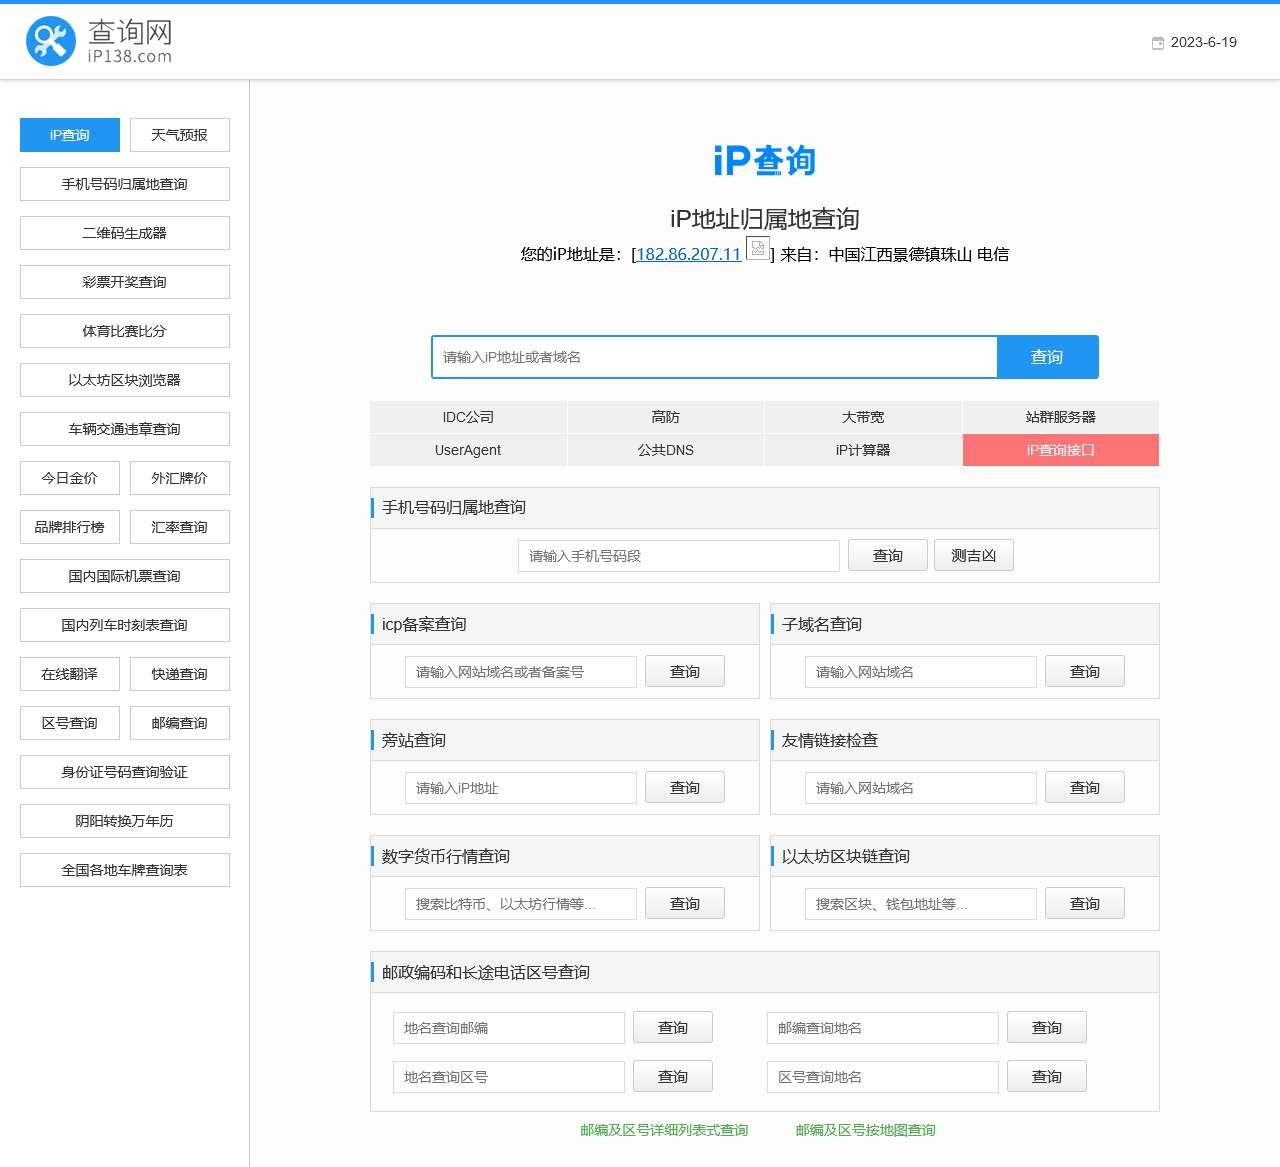Open 今日金价 sidebar link

tap(70, 478)
